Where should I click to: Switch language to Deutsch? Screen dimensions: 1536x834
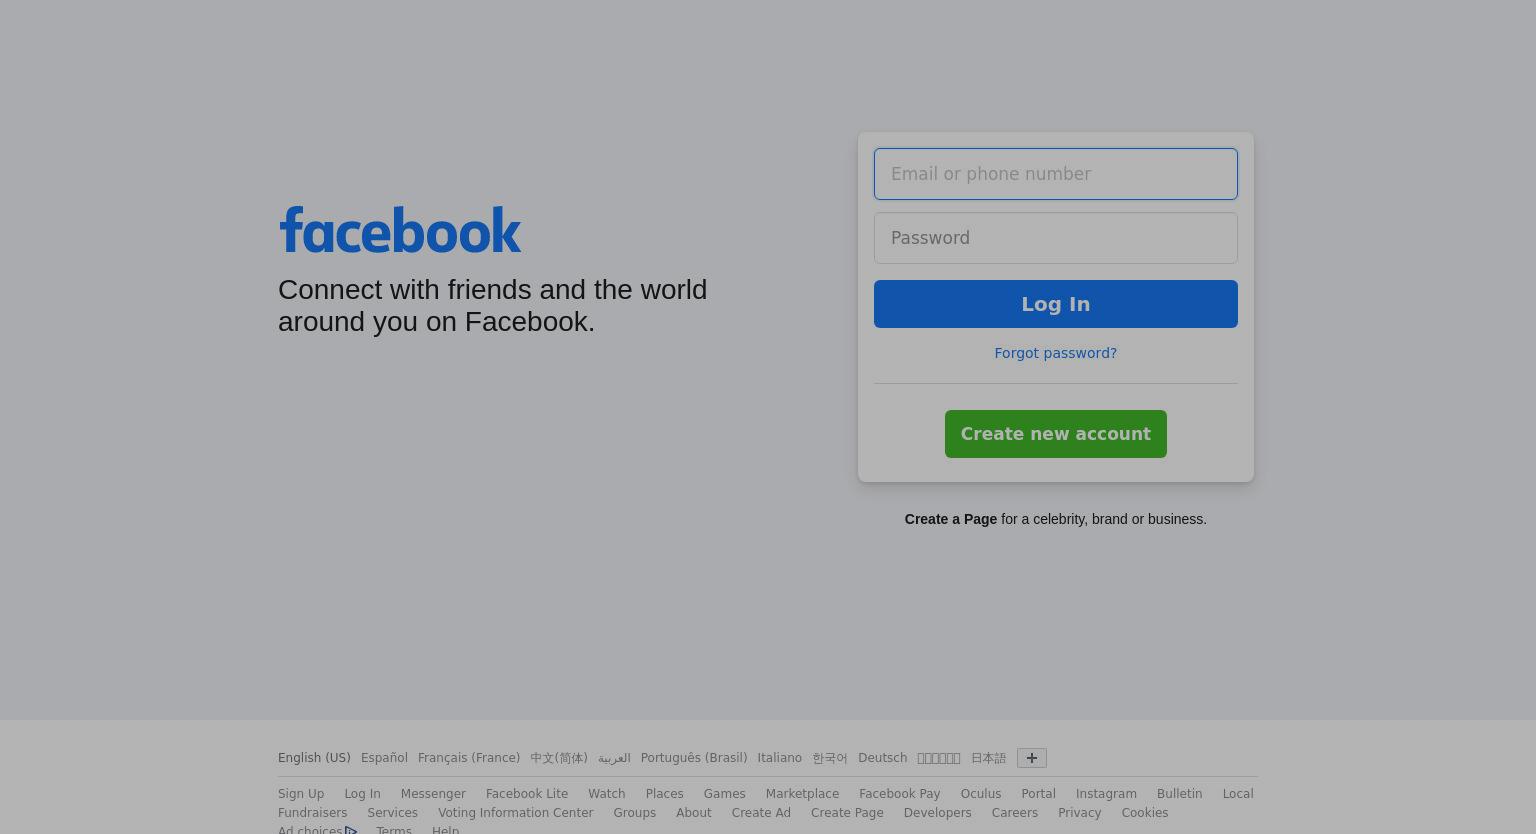(x=883, y=758)
